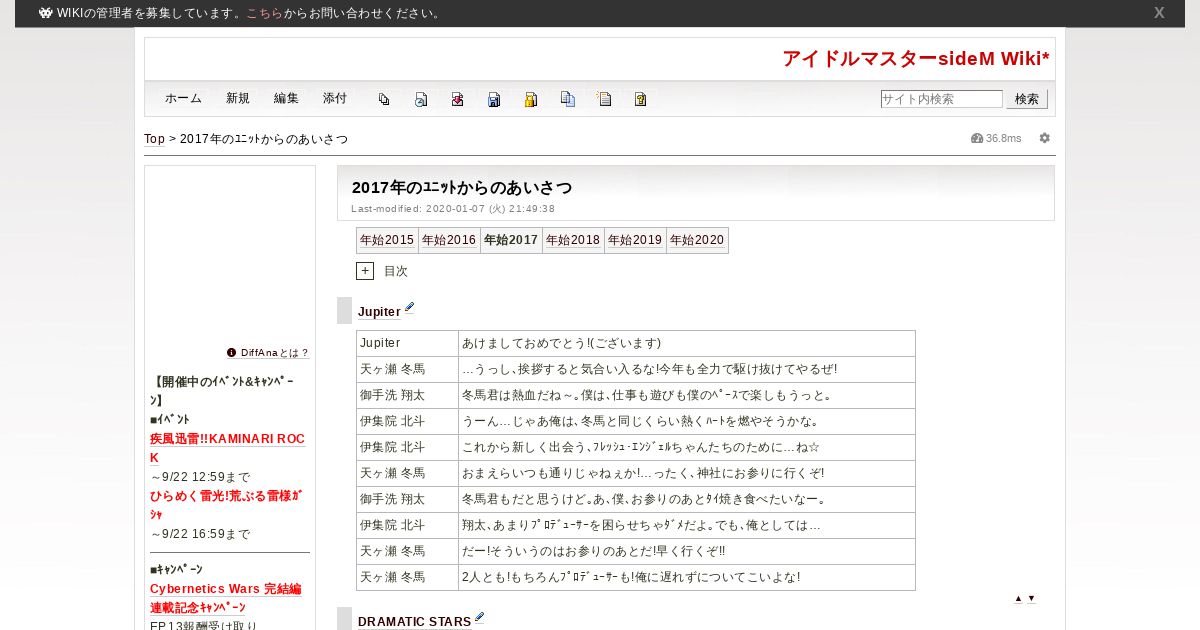Expand the 目次 table of contents

coord(365,271)
